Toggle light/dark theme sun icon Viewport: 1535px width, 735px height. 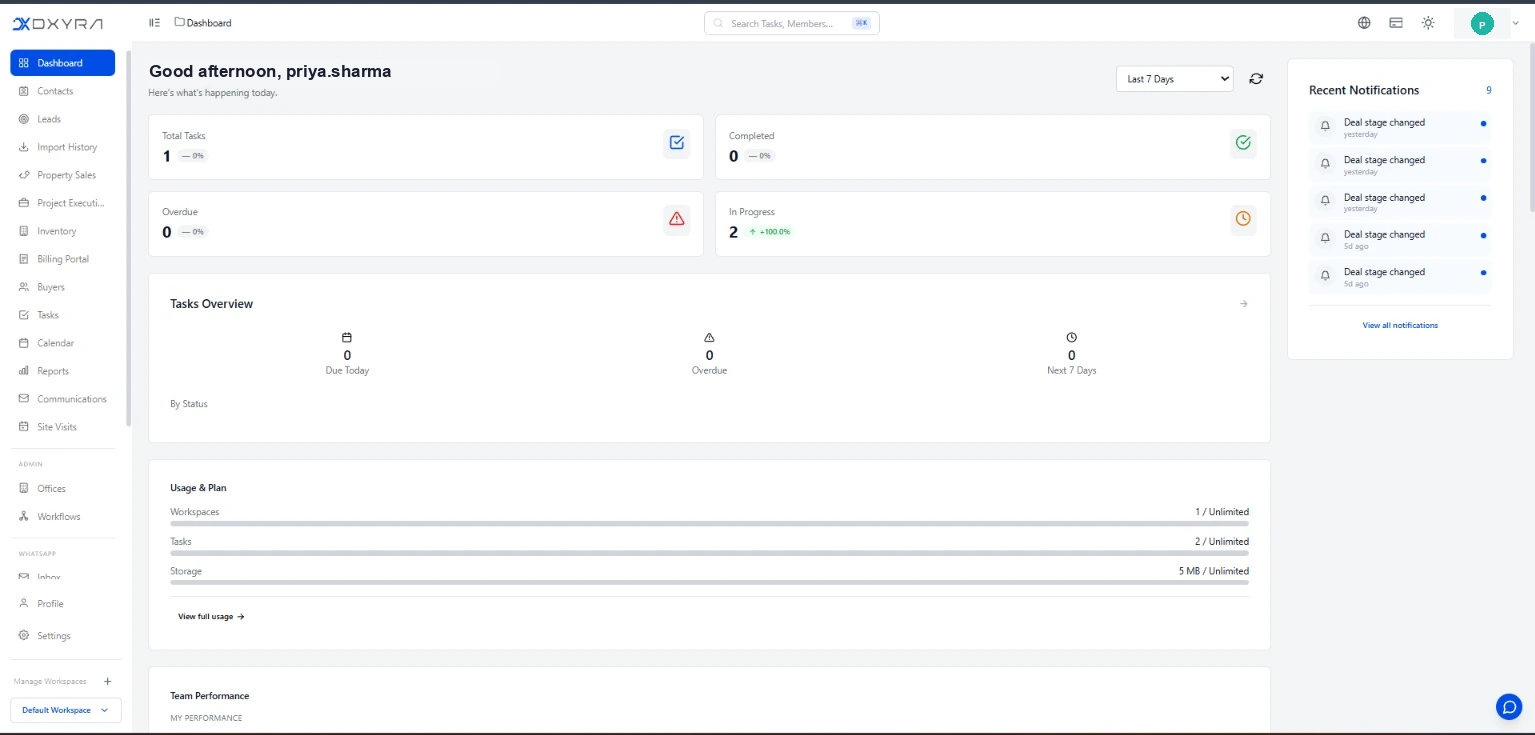point(1428,23)
